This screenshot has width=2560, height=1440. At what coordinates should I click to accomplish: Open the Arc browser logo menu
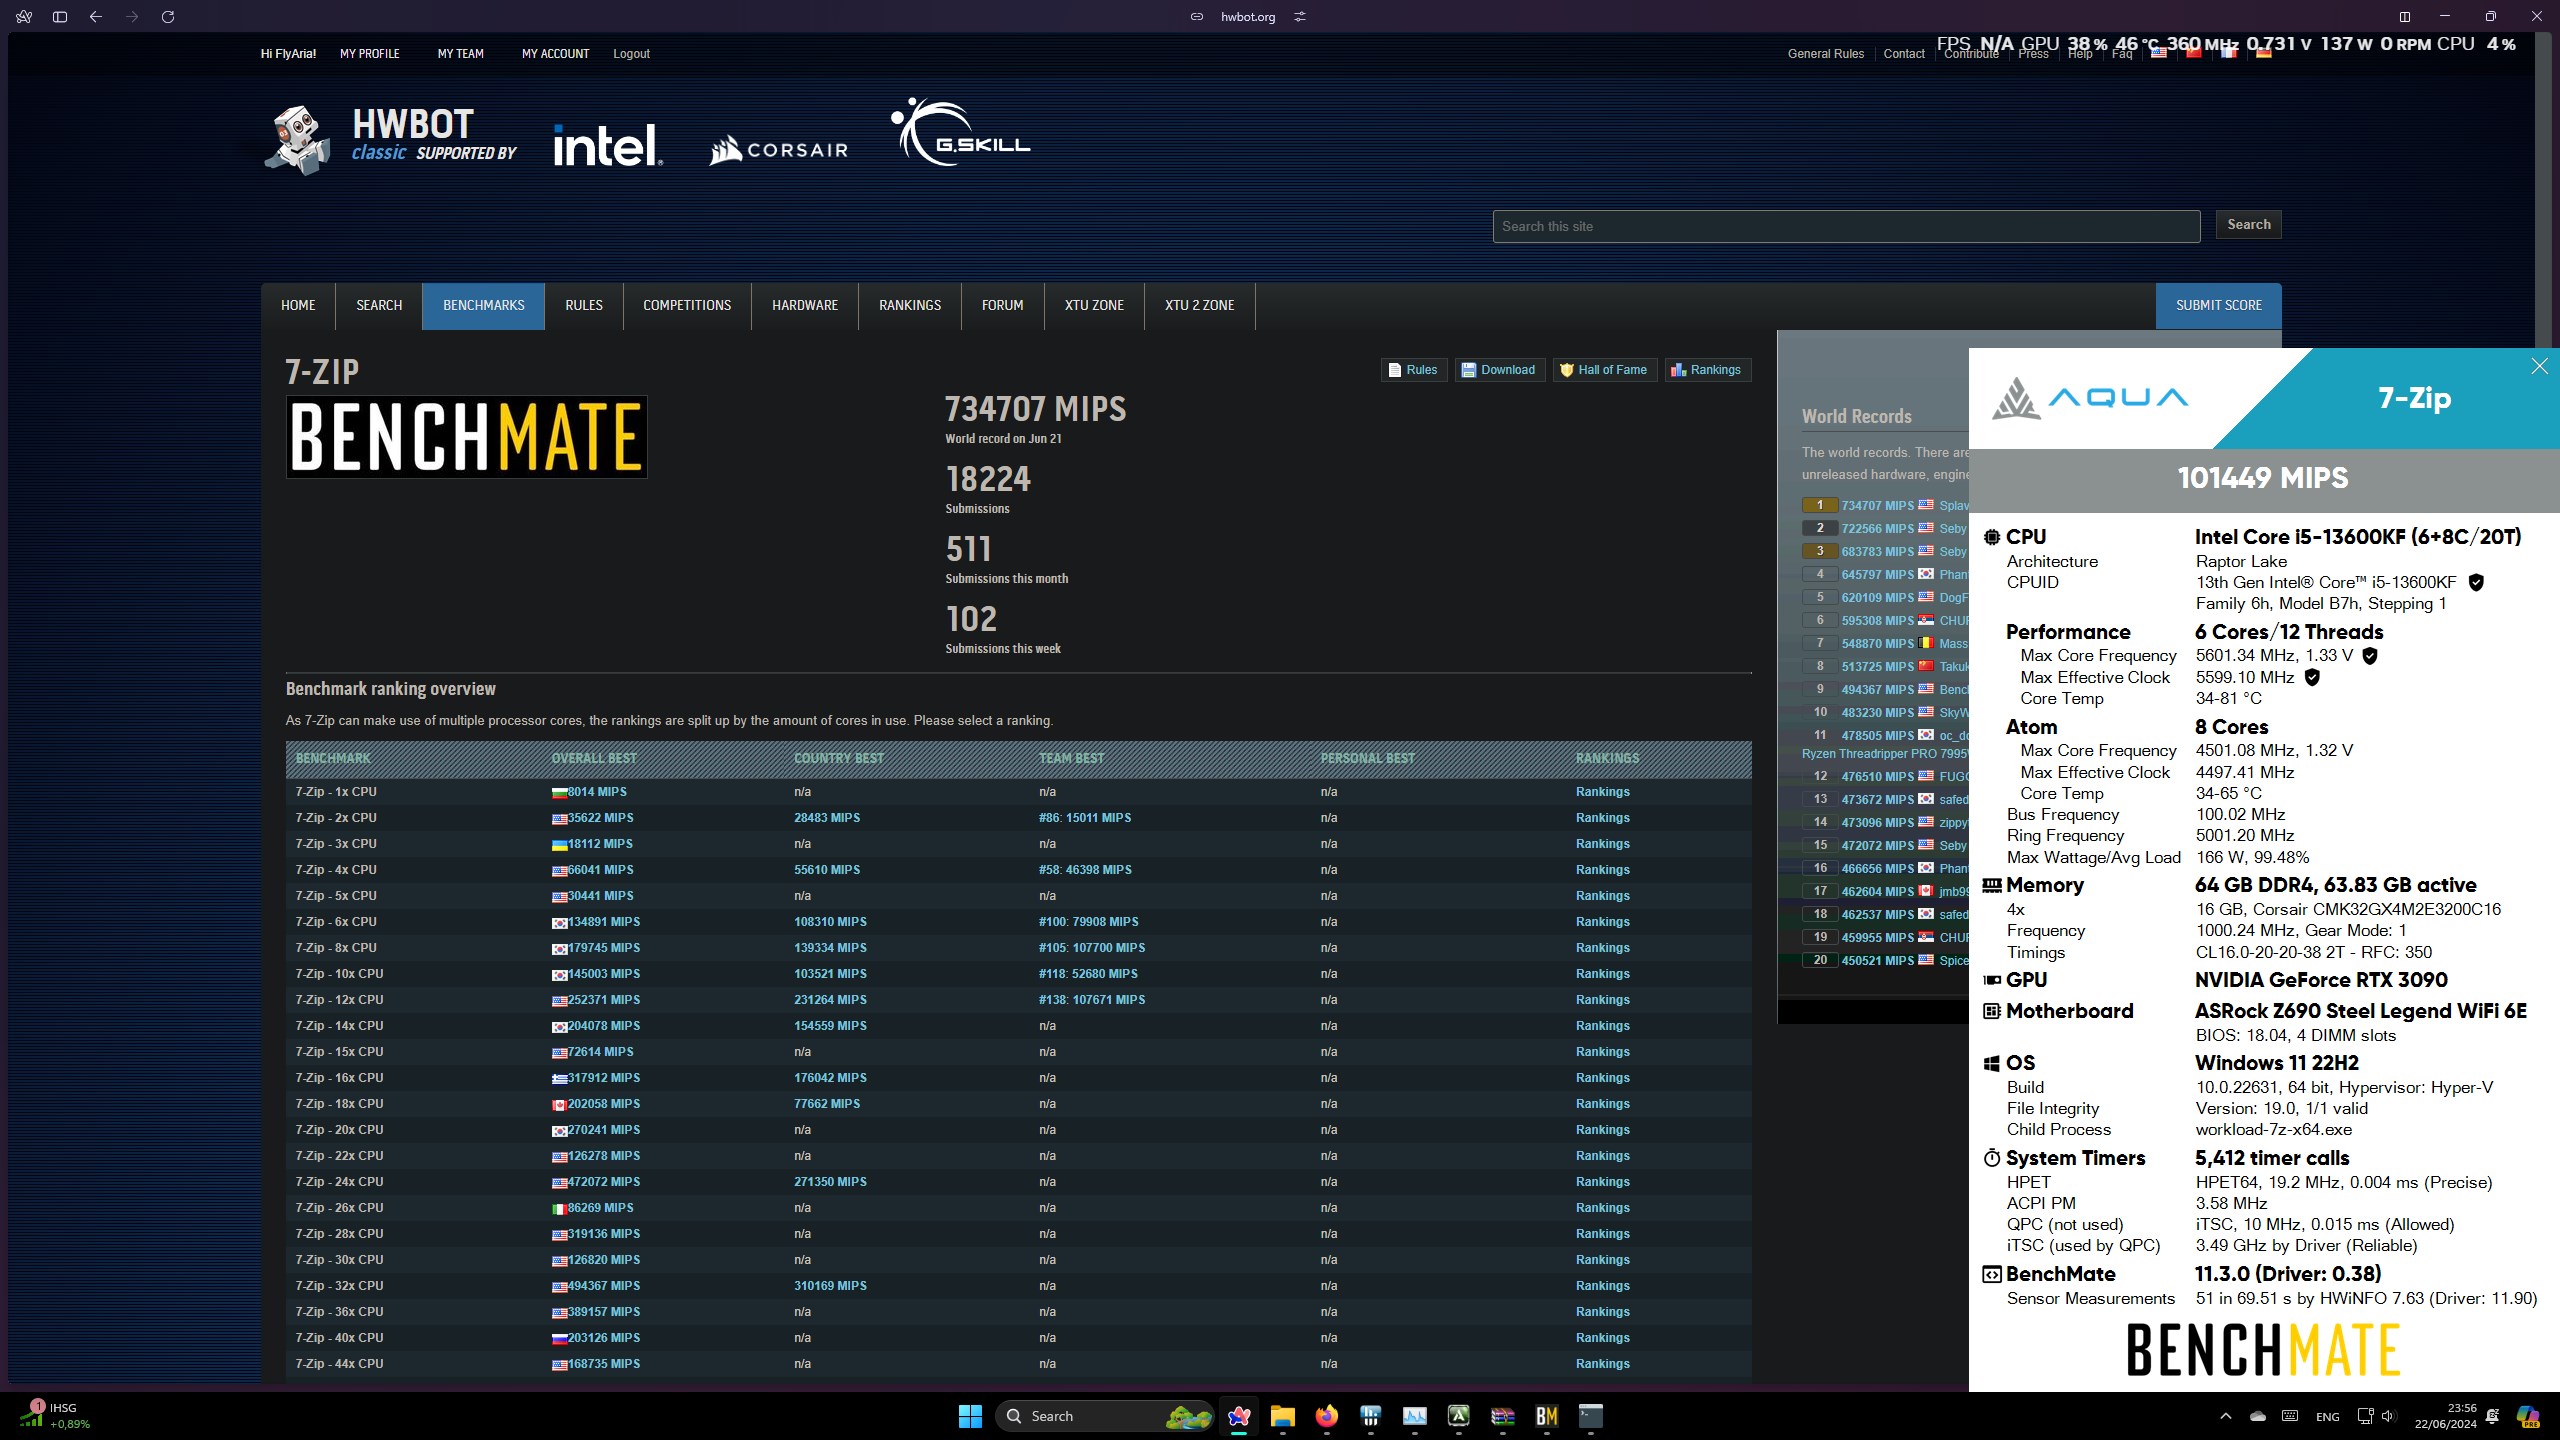pos(24,17)
